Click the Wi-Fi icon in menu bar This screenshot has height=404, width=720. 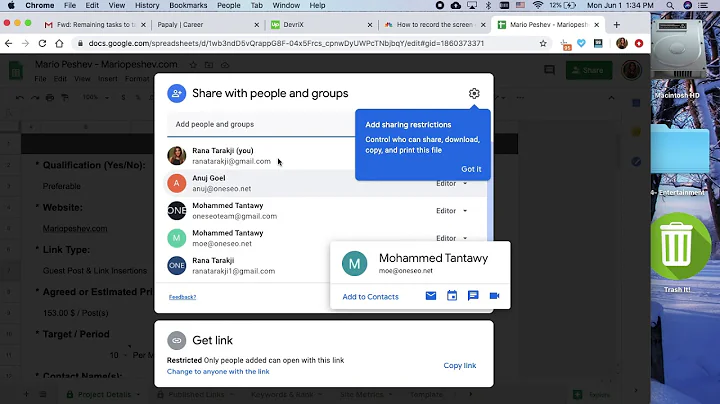click(x=538, y=6)
